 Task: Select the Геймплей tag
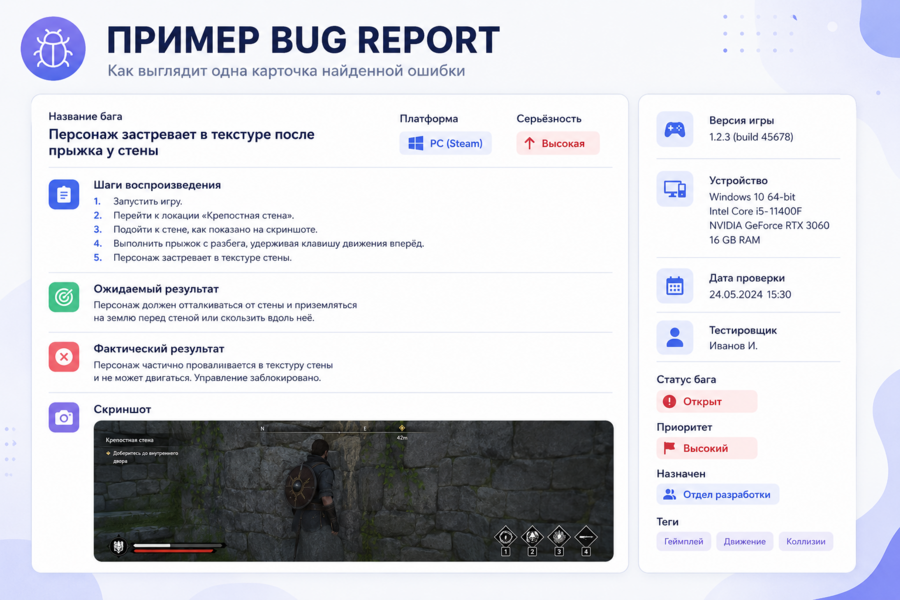(x=684, y=541)
